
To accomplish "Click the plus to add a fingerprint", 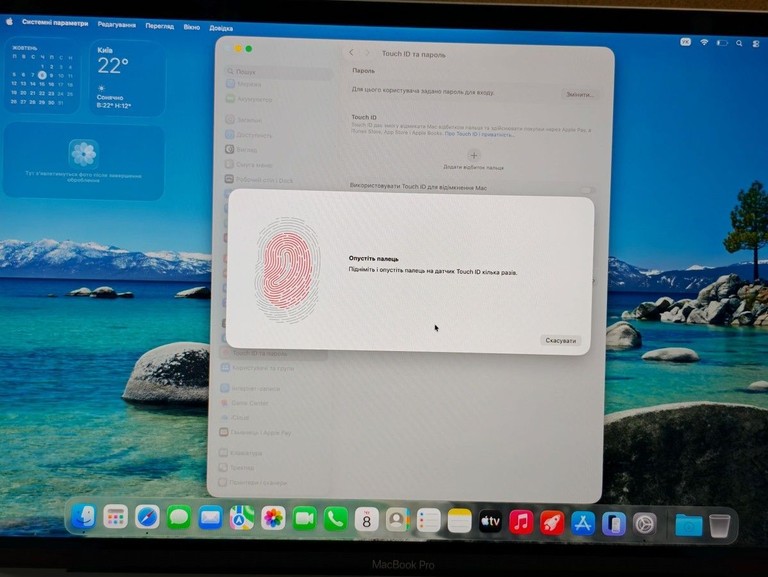I will coord(474,155).
